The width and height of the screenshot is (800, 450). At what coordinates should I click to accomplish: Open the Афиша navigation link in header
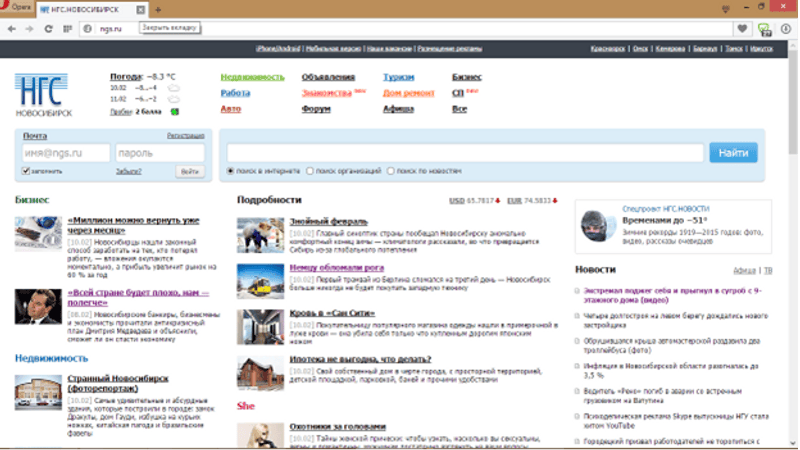click(x=398, y=109)
